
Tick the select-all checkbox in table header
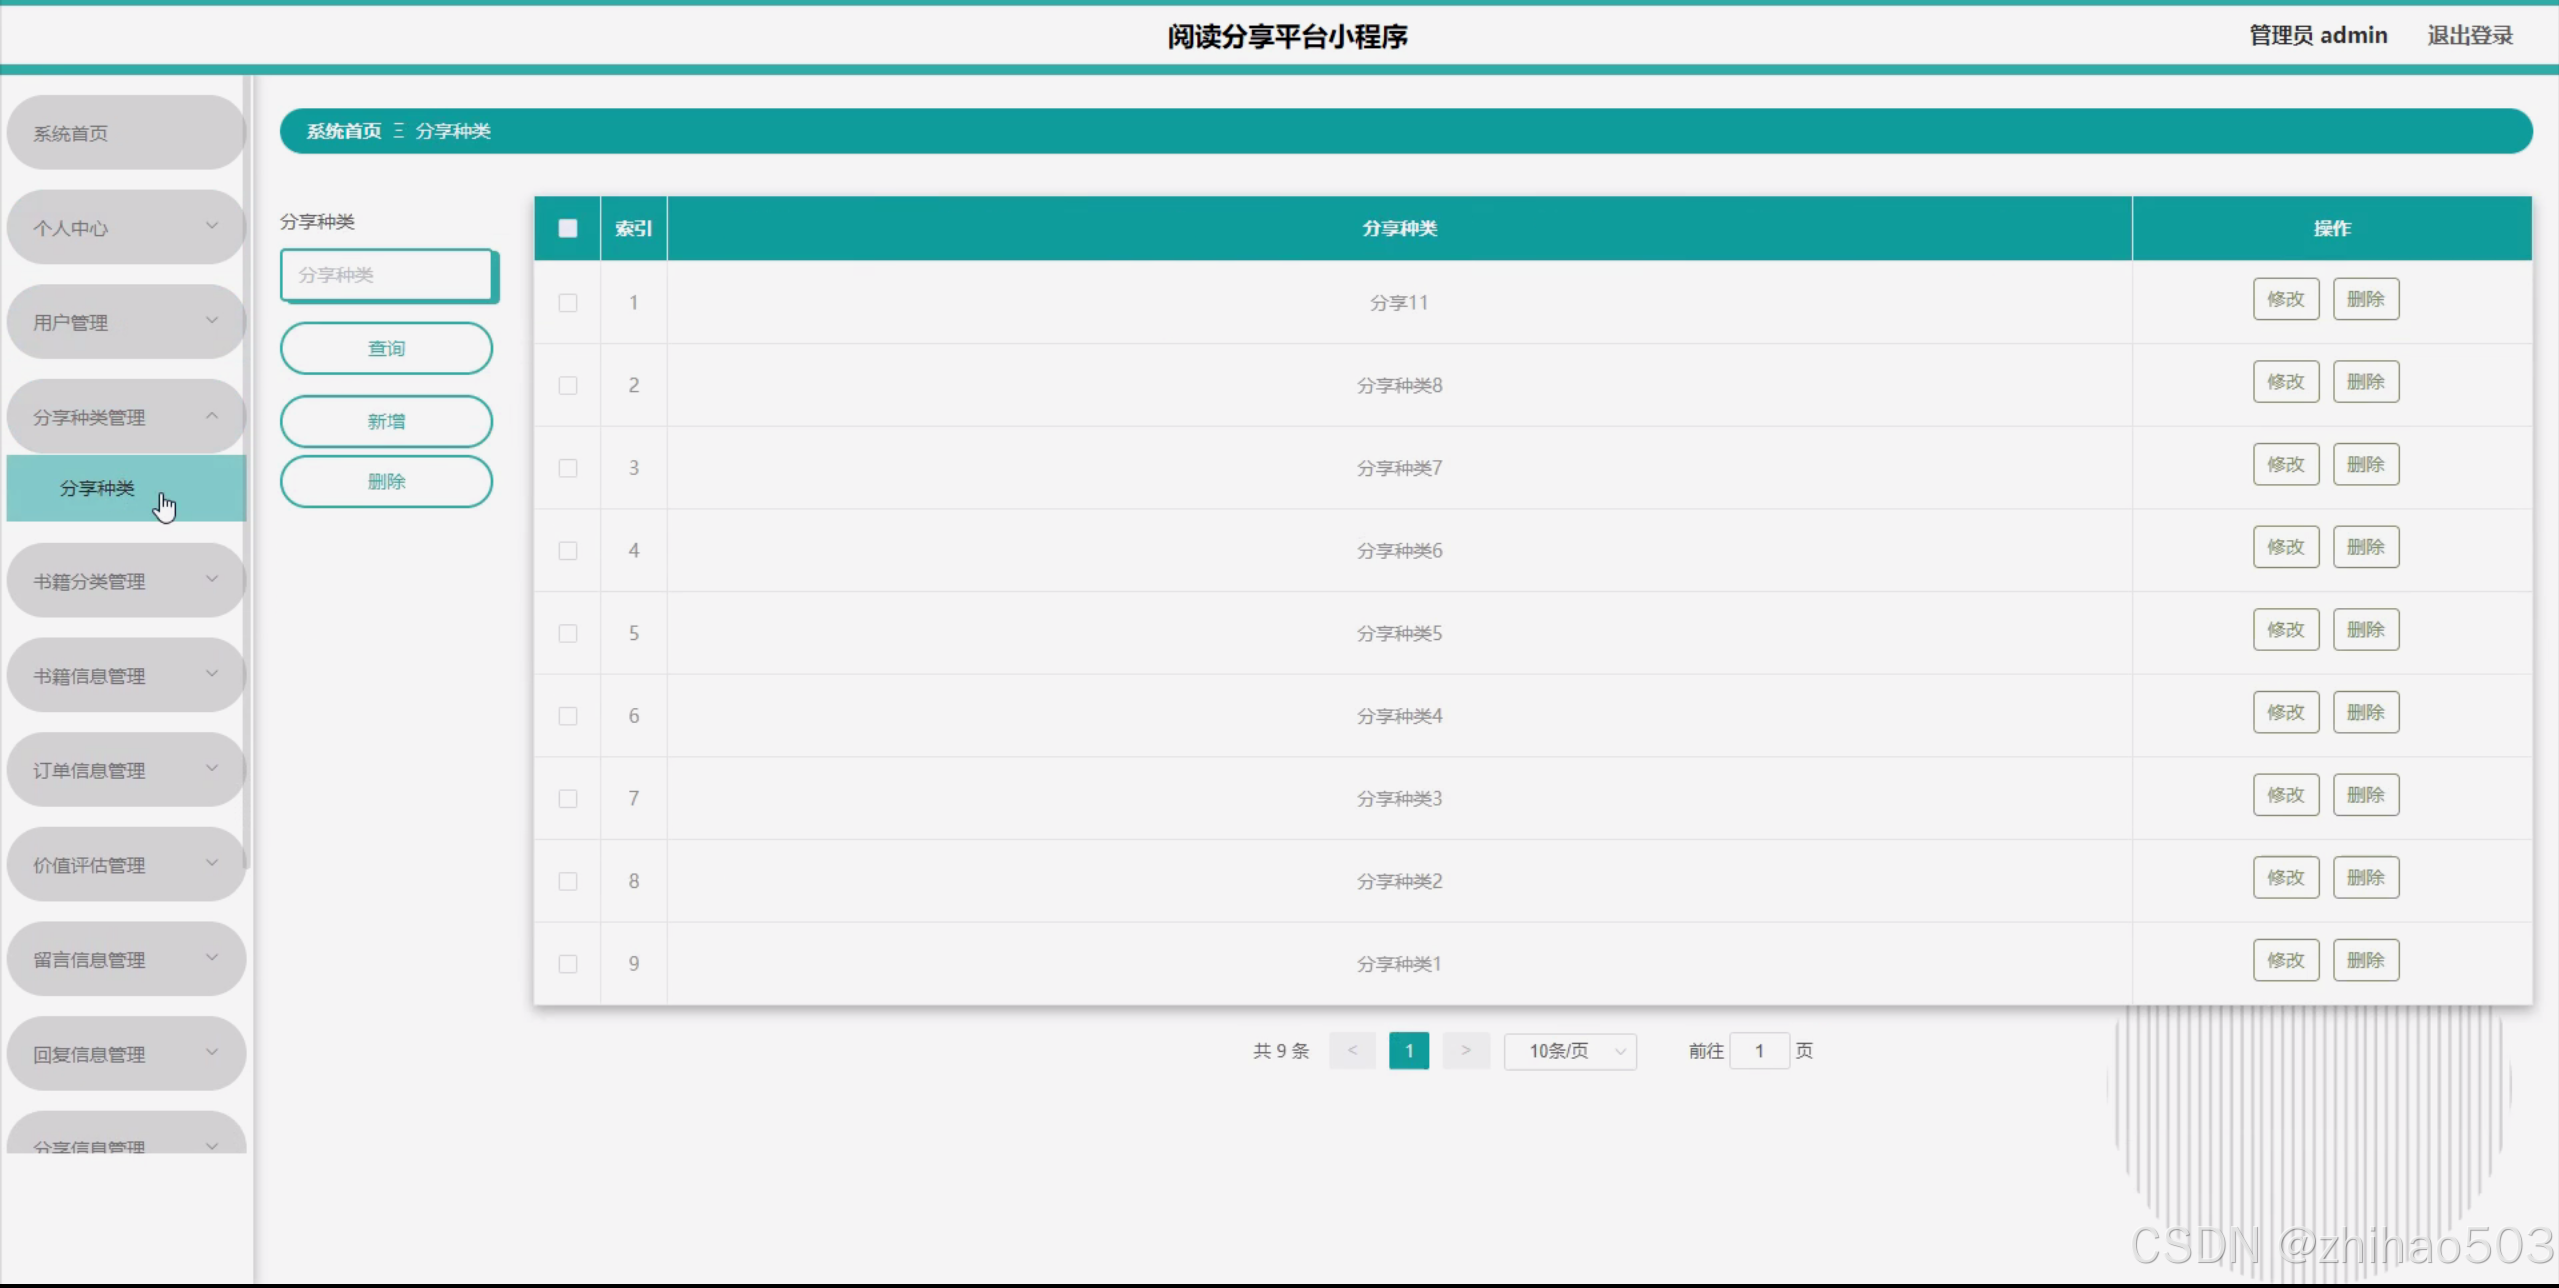pyautogui.click(x=567, y=228)
